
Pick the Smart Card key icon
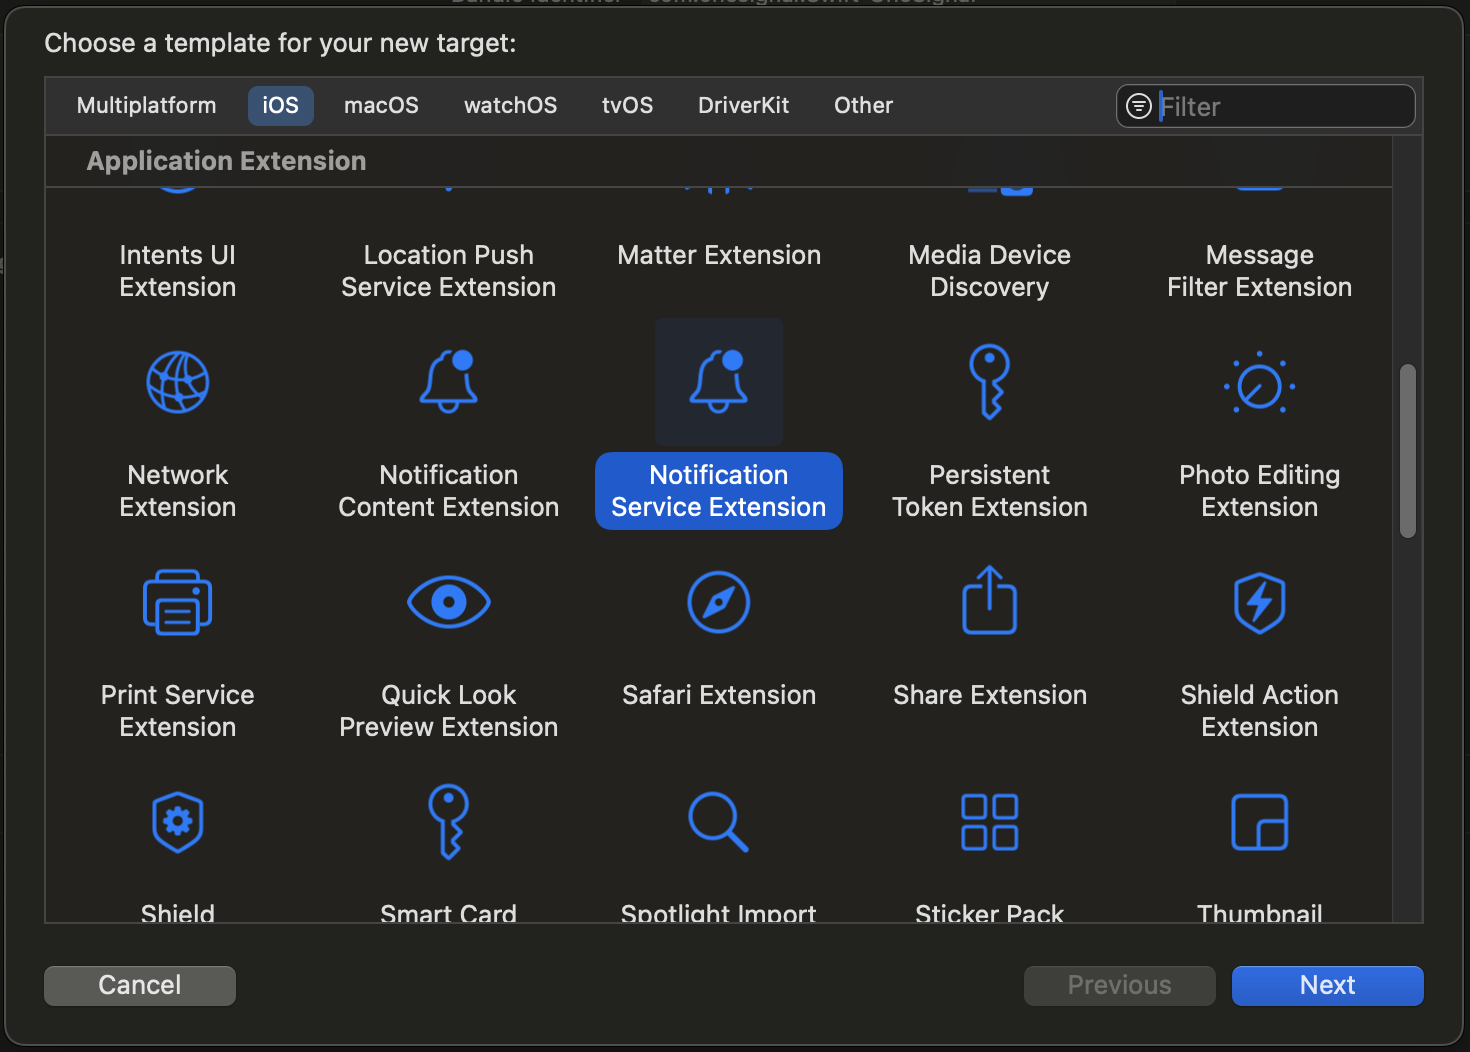[448, 822]
